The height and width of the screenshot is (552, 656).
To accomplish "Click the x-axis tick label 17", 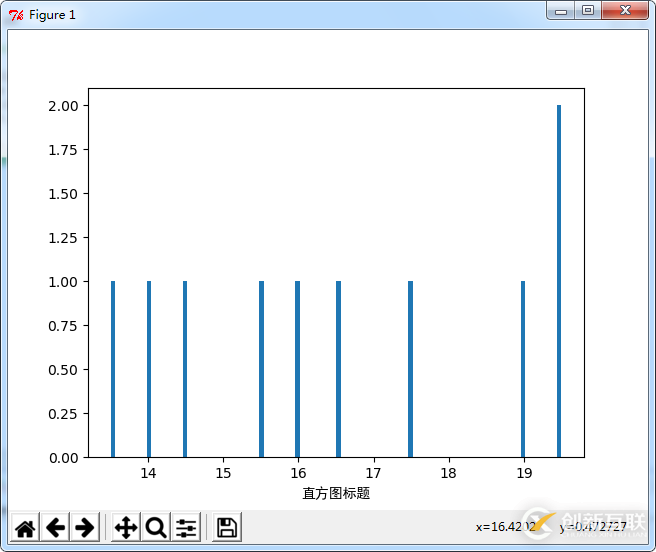I will point(373,473).
